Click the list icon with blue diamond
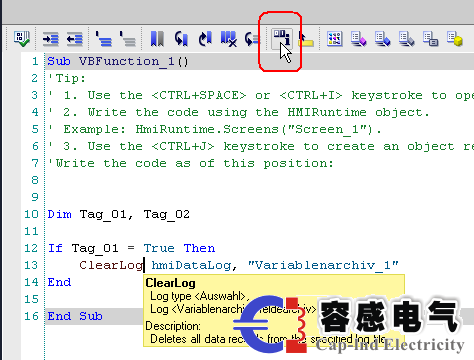The width and height of the screenshot is (474, 360). [x=382, y=39]
